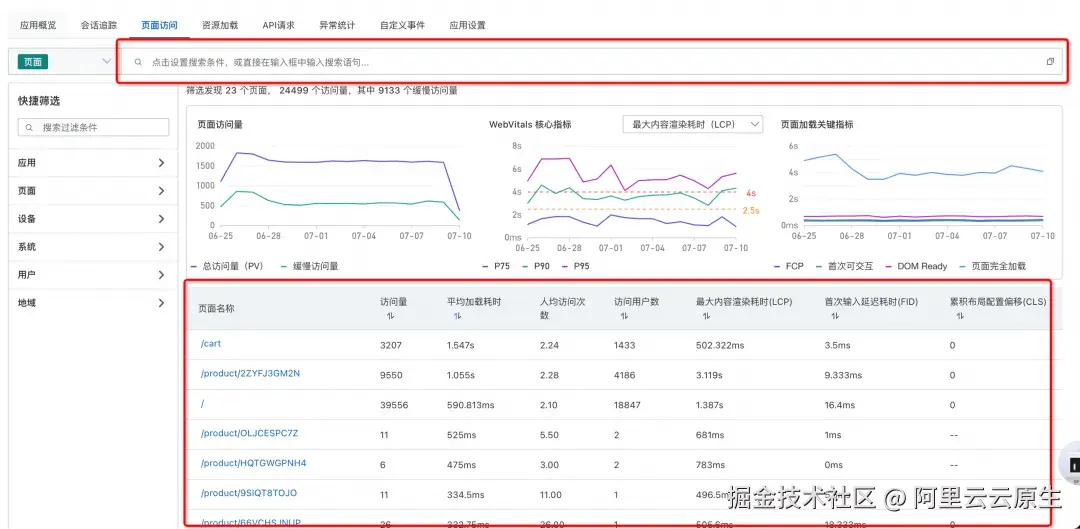This screenshot has height=529, width=1080.
Task: Click the search condition input box
Action: (x=592, y=61)
